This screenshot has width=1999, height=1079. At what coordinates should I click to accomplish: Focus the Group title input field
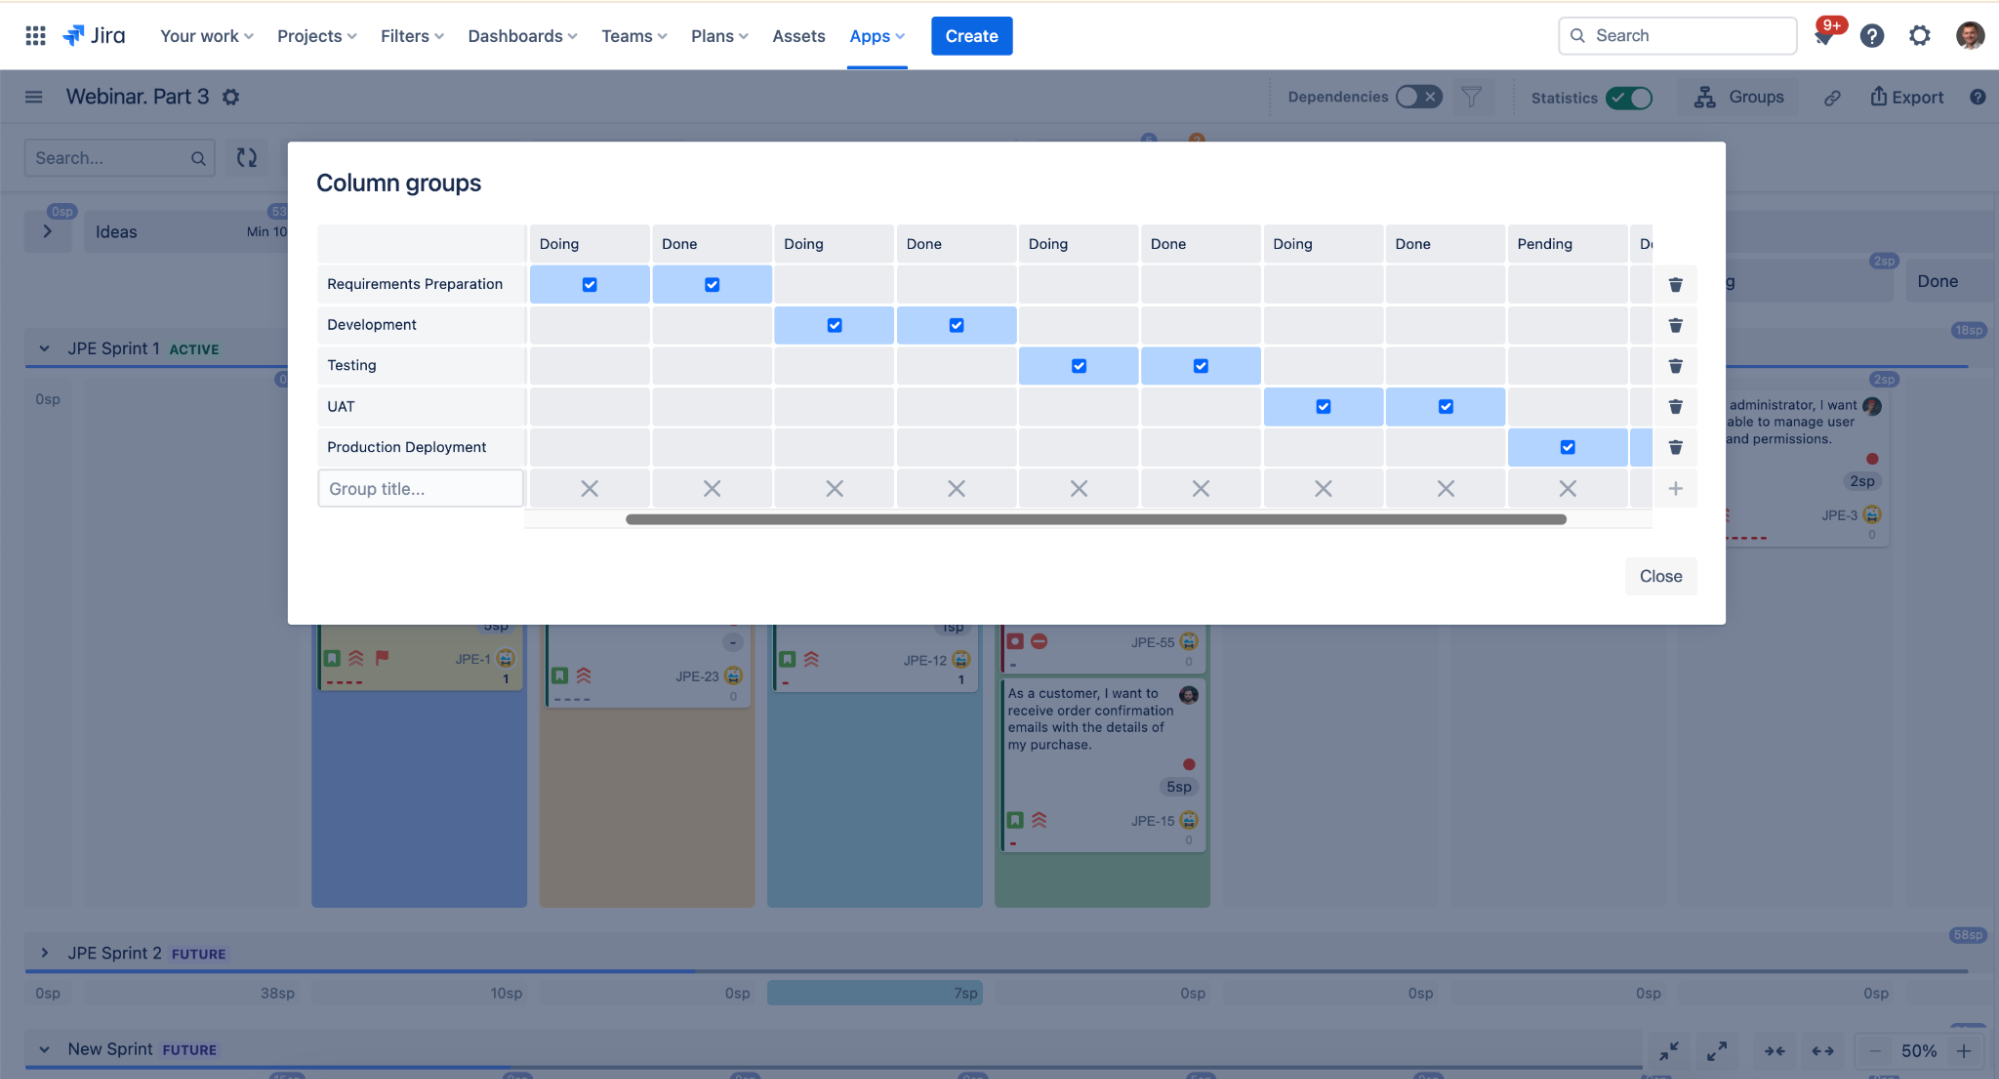point(420,489)
